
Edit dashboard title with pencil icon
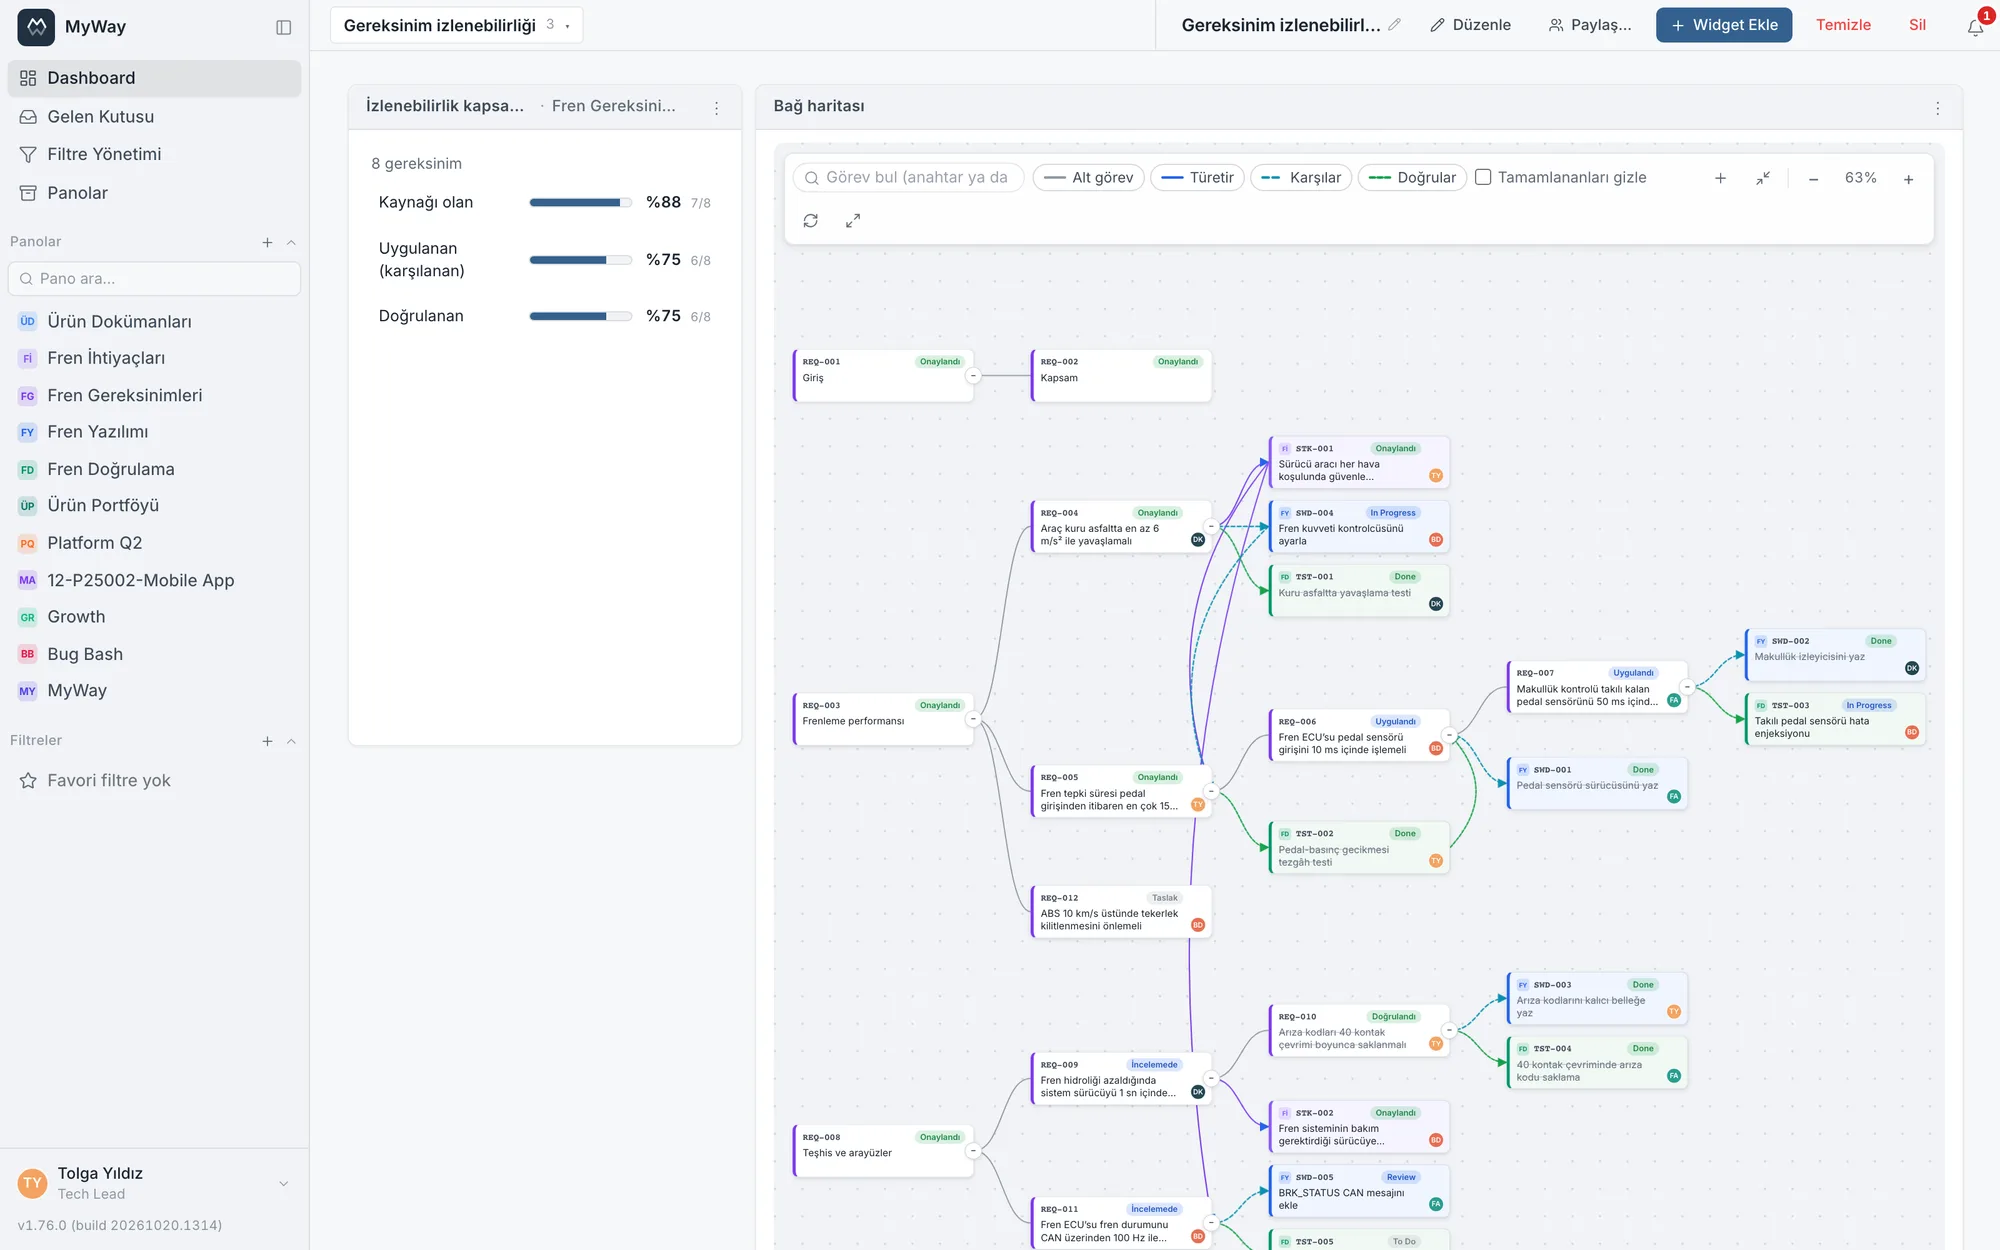[1394, 25]
